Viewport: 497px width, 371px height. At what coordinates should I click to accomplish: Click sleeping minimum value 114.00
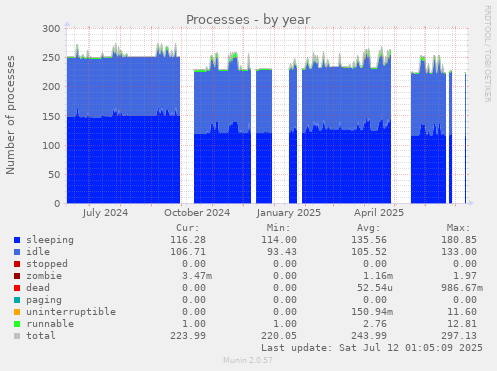tap(279, 240)
